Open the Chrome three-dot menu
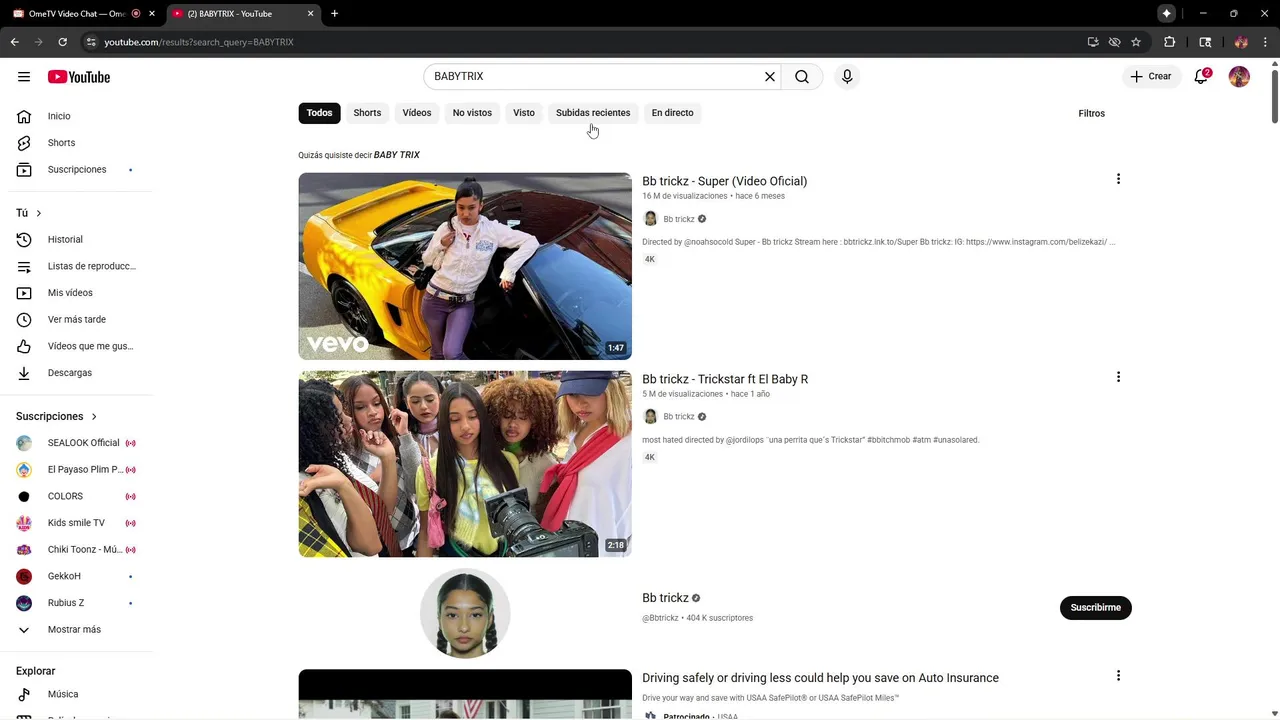Screen dimensions: 1280x720 (x=1266, y=42)
